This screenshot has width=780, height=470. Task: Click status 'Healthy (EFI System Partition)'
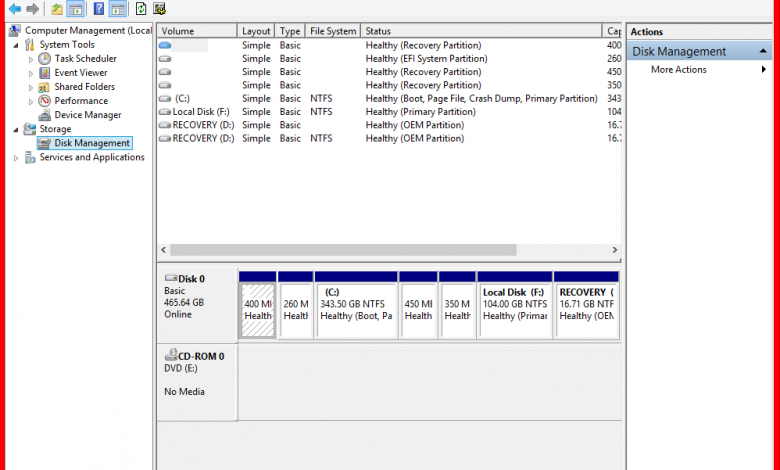pos(426,59)
